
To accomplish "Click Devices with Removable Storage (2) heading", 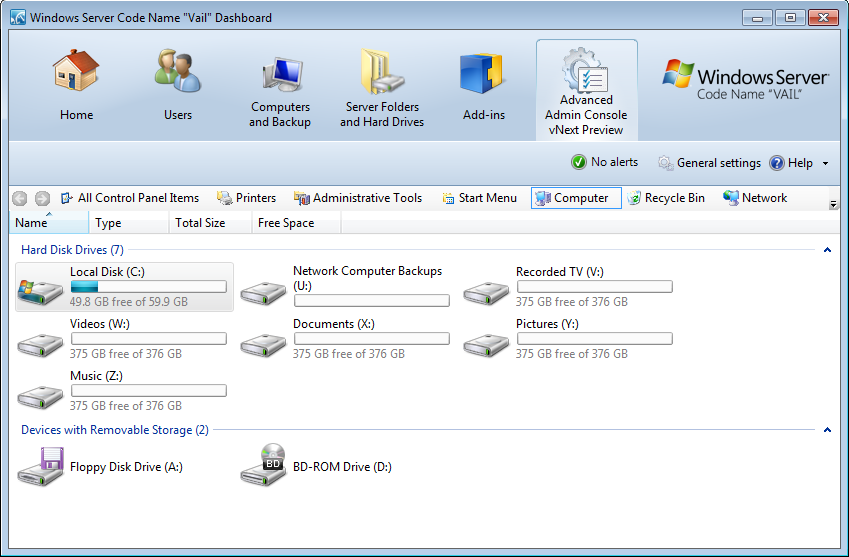I will 115,430.
